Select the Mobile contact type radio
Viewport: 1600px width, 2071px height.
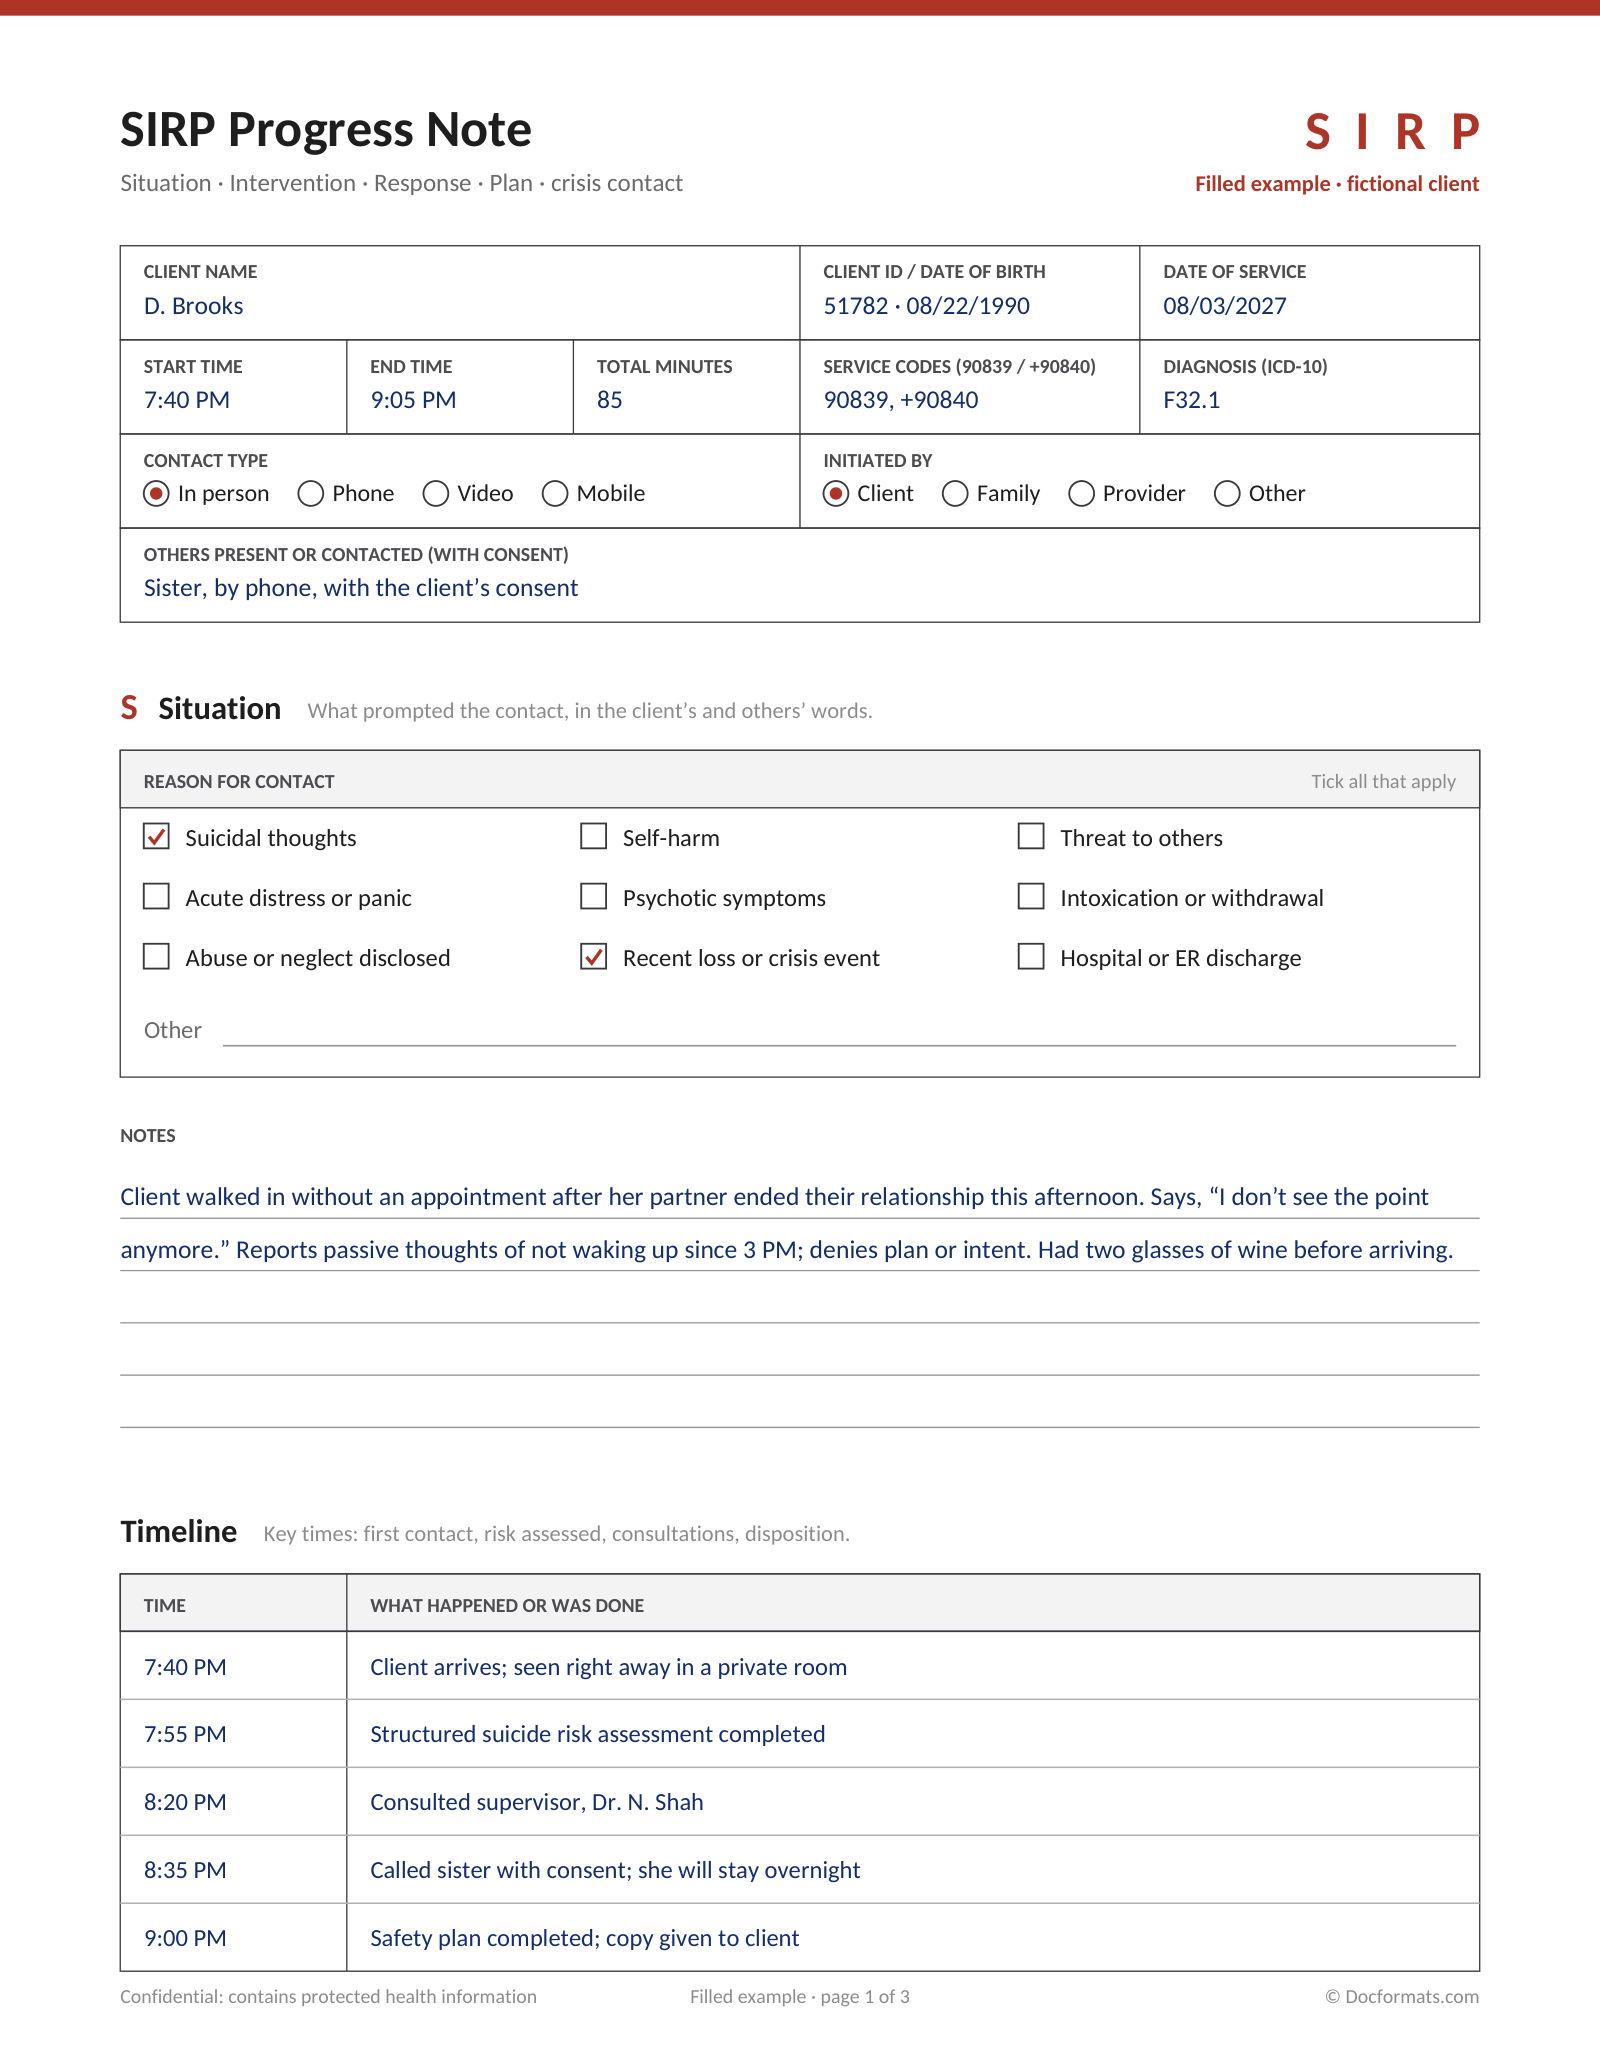555,494
